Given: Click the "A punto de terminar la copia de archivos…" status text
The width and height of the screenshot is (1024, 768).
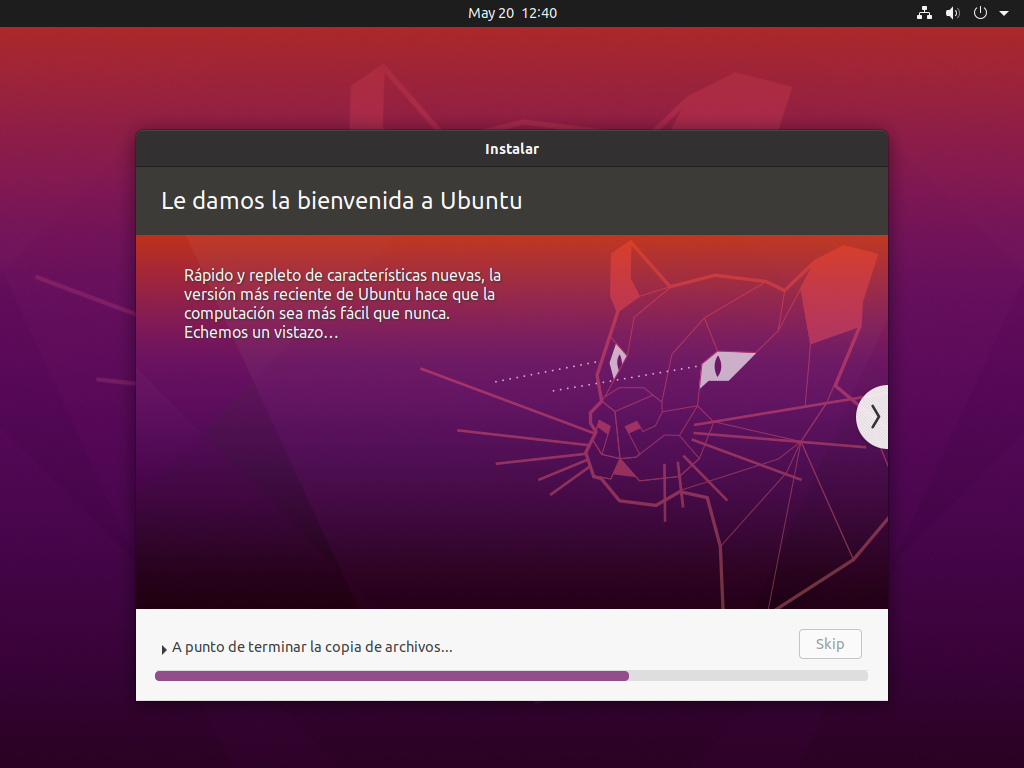Looking at the screenshot, I should click(312, 647).
